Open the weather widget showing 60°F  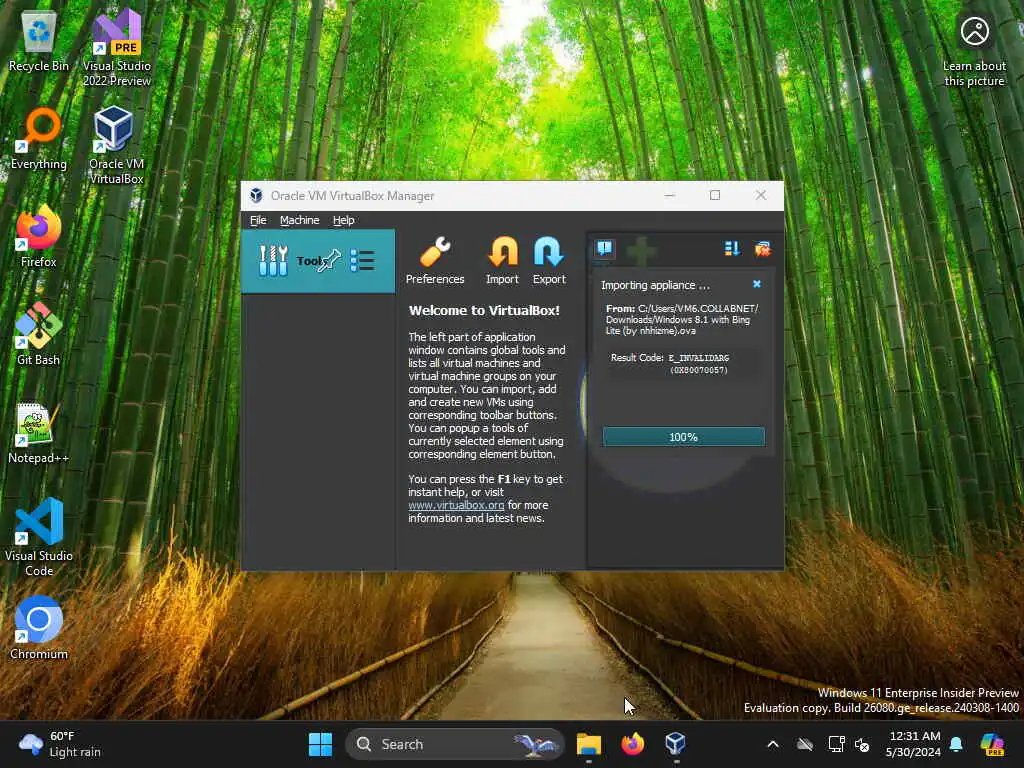click(x=60, y=744)
